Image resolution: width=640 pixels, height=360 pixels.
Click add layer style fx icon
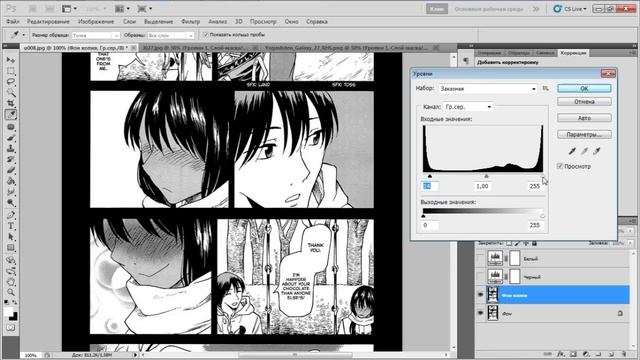561,354
